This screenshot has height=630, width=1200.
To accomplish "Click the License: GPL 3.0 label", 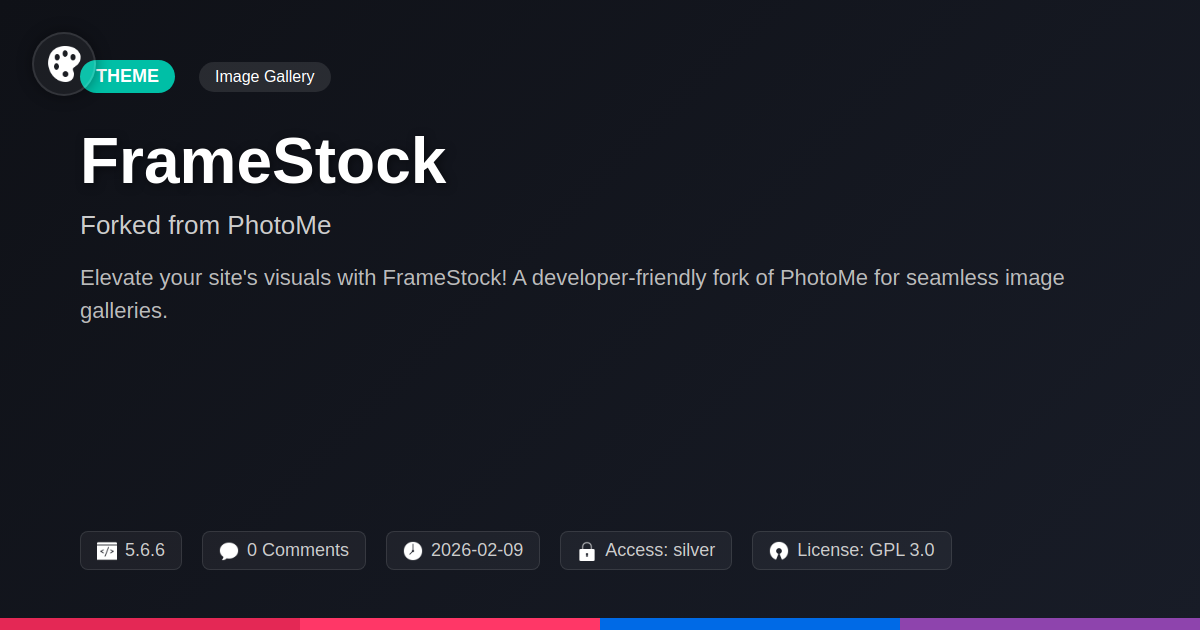I will (x=866, y=550).
